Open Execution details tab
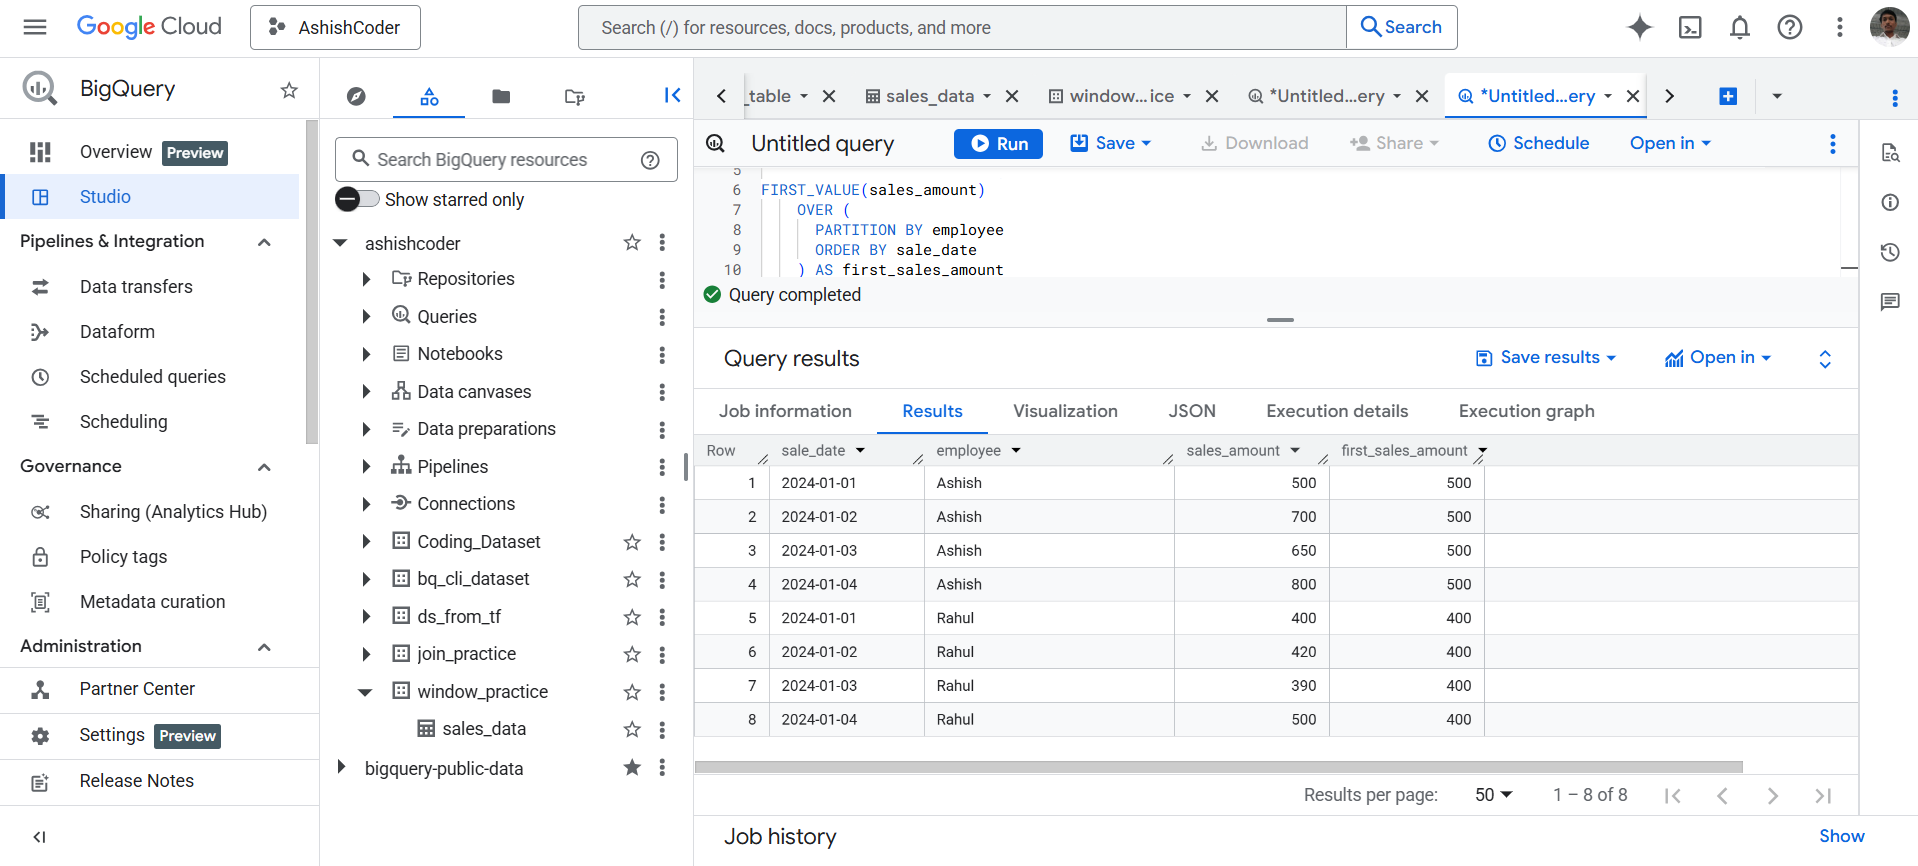The width and height of the screenshot is (1918, 866). 1337,411
